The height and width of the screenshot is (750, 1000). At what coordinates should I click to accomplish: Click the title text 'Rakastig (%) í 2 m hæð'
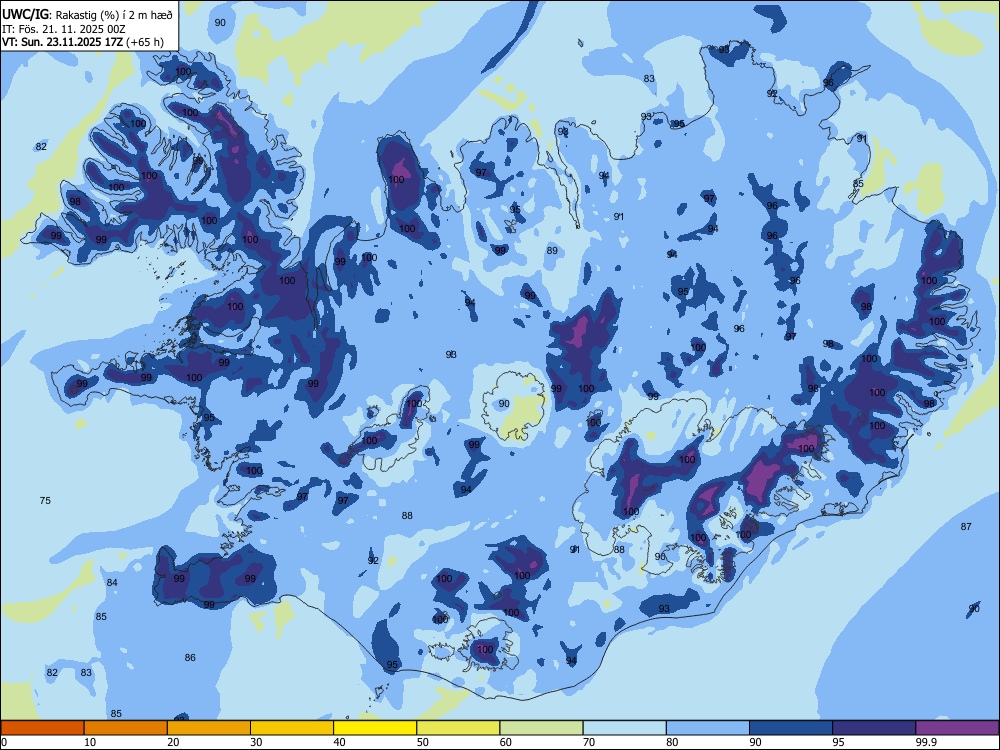tap(114, 15)
